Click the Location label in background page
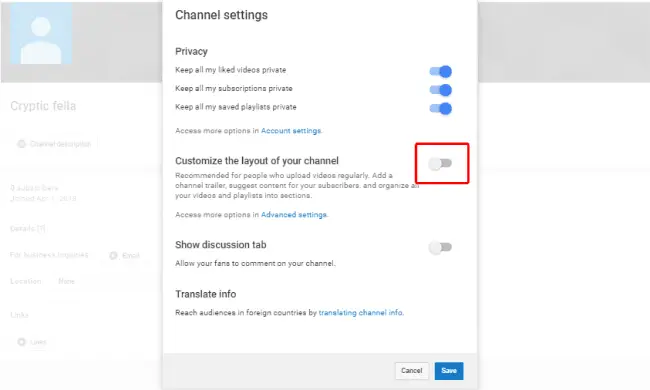This screenshot has height=390, width=650. point(26,281)
